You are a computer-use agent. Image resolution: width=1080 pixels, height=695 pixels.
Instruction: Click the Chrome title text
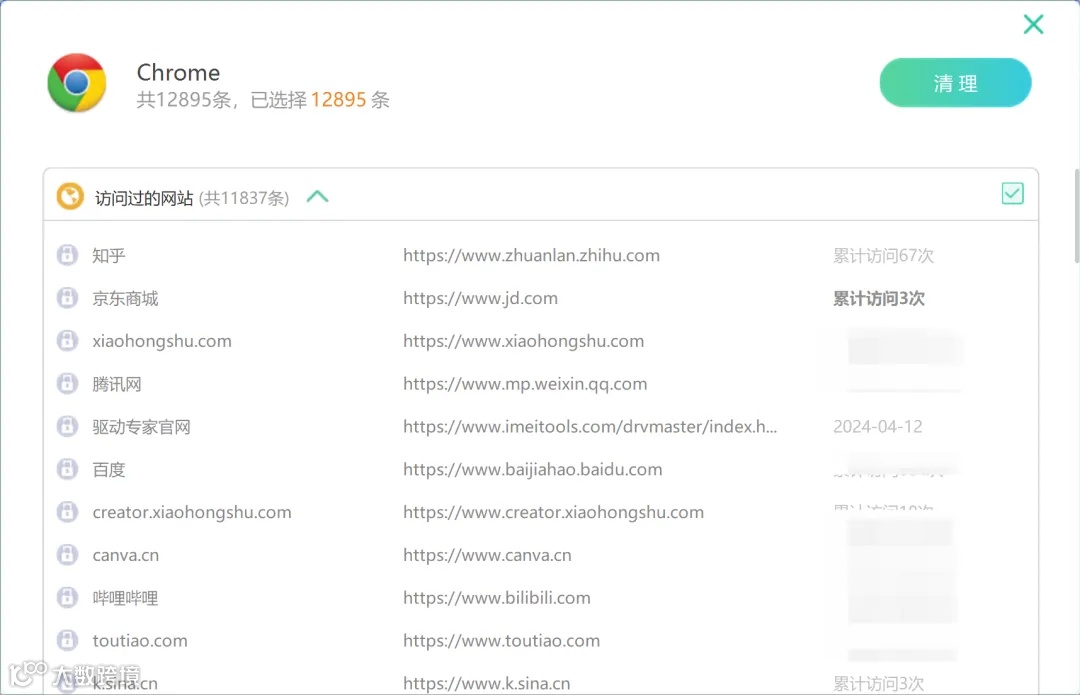point(178,72)
